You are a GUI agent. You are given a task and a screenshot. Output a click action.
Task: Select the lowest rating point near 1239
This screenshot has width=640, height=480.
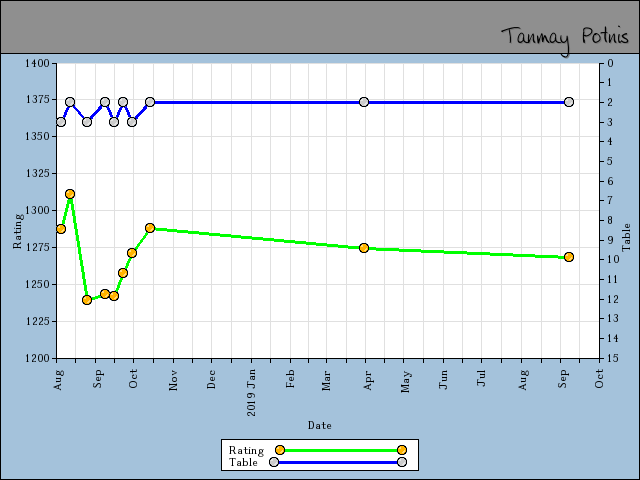(x=87, y=300)
